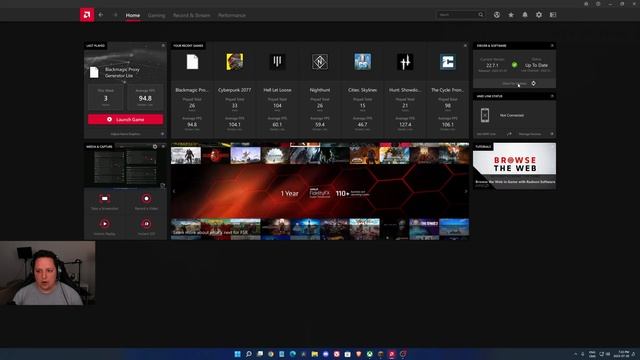This screenshot has height=360, width=640.
Task: Switch to the Record & Stream tab
Action: 191,15
